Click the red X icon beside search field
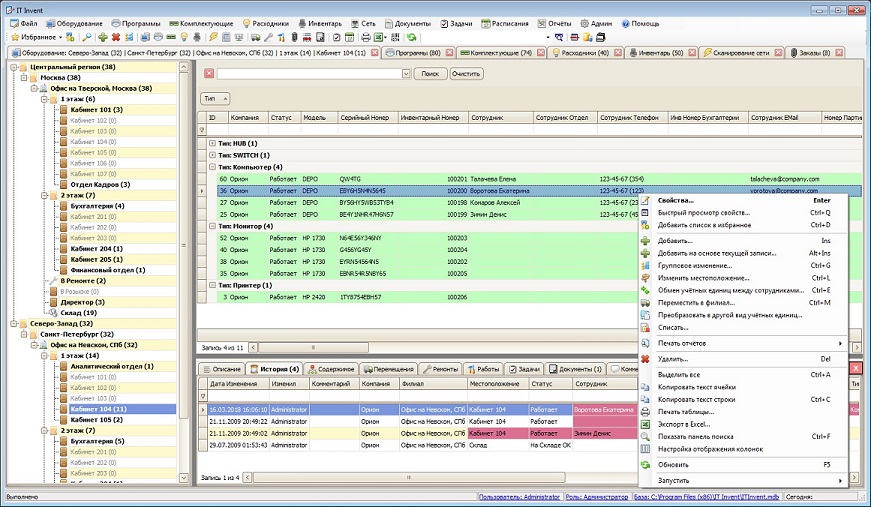This screenshot has height=507, width=871. (209, 73)
